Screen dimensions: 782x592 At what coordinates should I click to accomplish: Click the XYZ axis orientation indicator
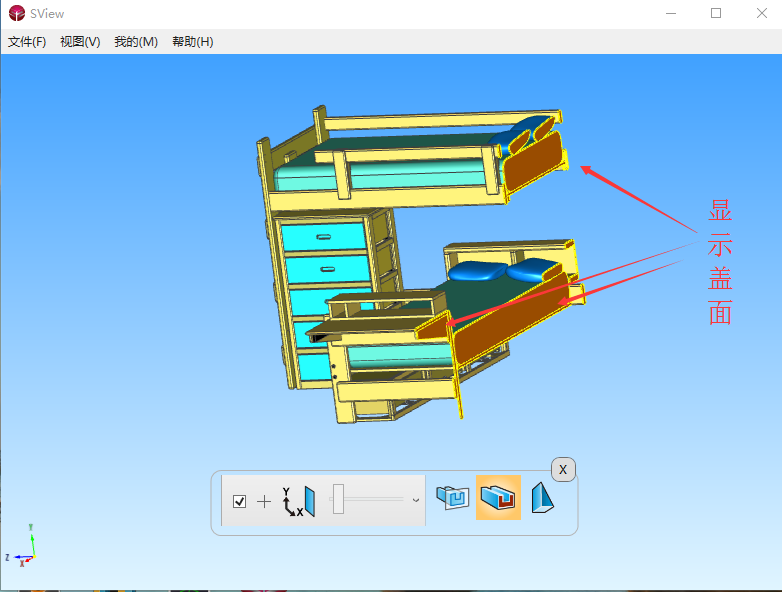(x=22, y=547)
